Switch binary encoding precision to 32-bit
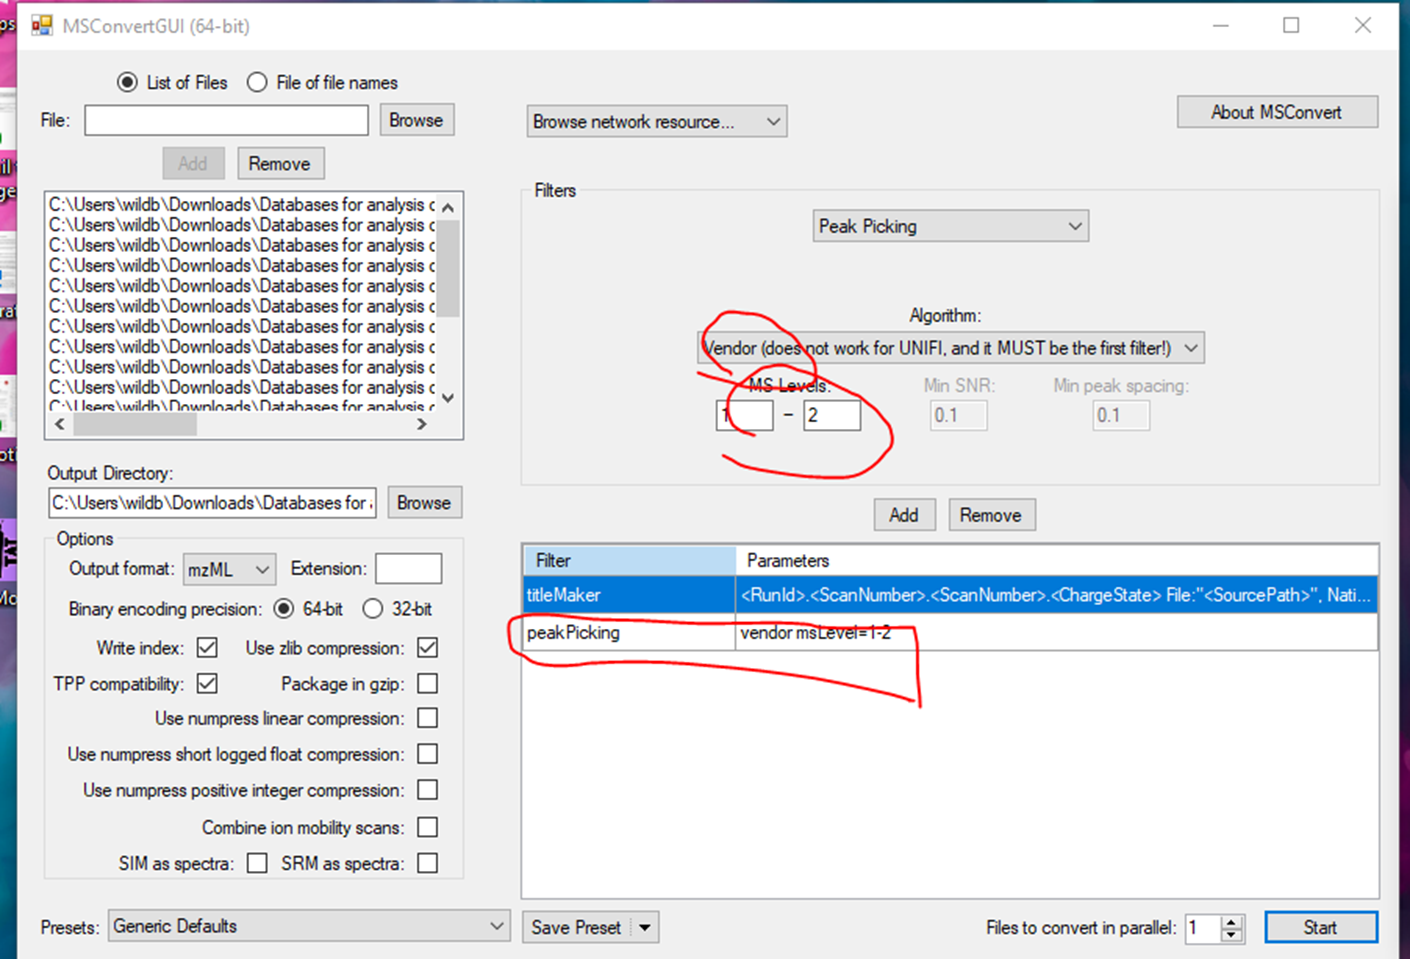 click(x=373, y=608)
